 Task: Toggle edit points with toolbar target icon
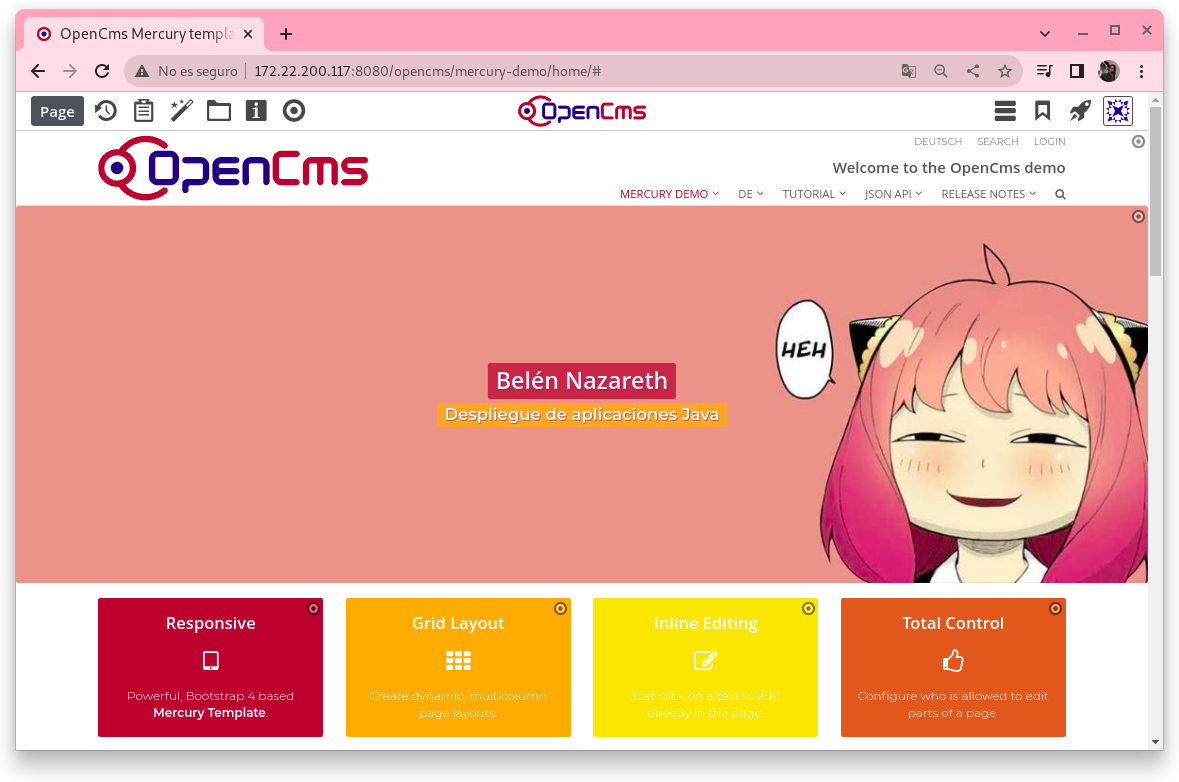[x=294, y=111]
